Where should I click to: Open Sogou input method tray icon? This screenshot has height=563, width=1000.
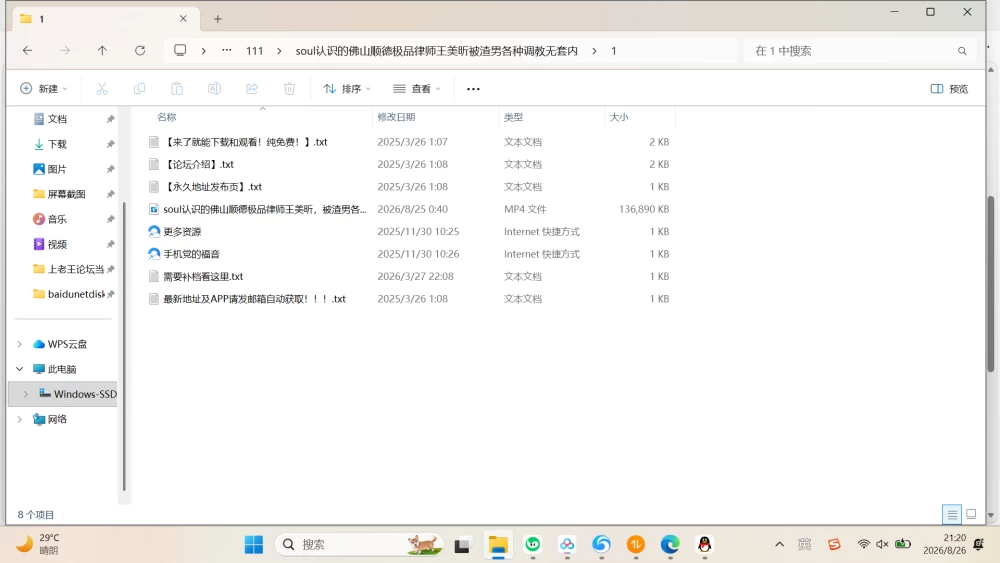pos(834,544)
